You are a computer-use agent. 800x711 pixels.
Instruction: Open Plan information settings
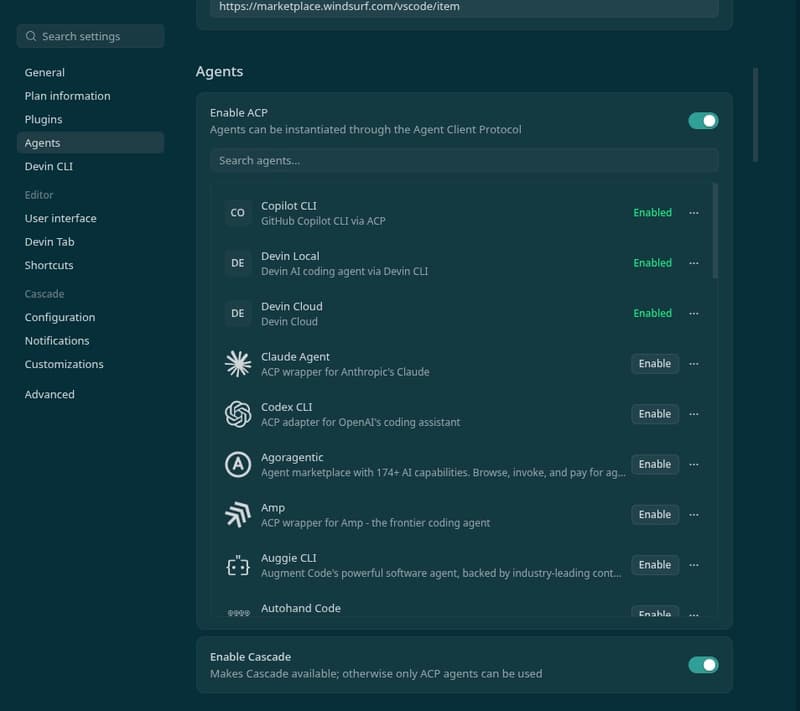pyautogui.click(x=90, y=96)
